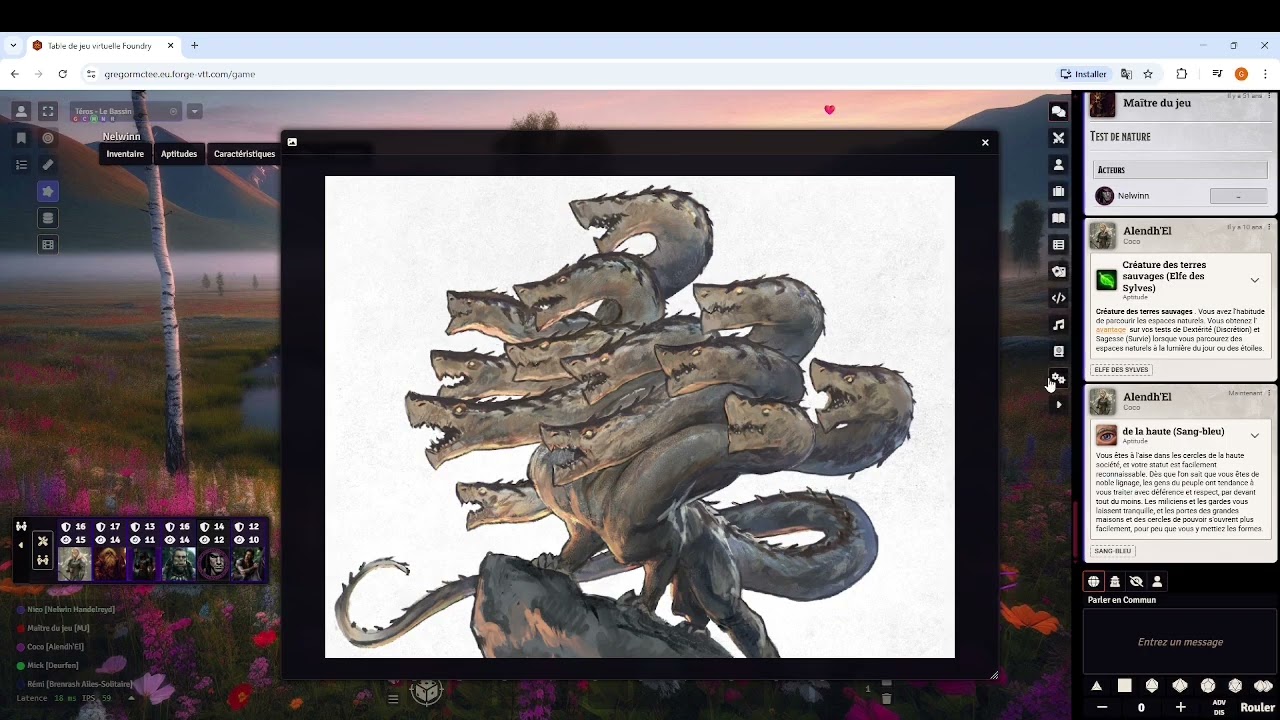The width and height of the screenshot is (1280, 720).
Task: Open the journal book sidebar tab
Action: [x=1058, y=218]
